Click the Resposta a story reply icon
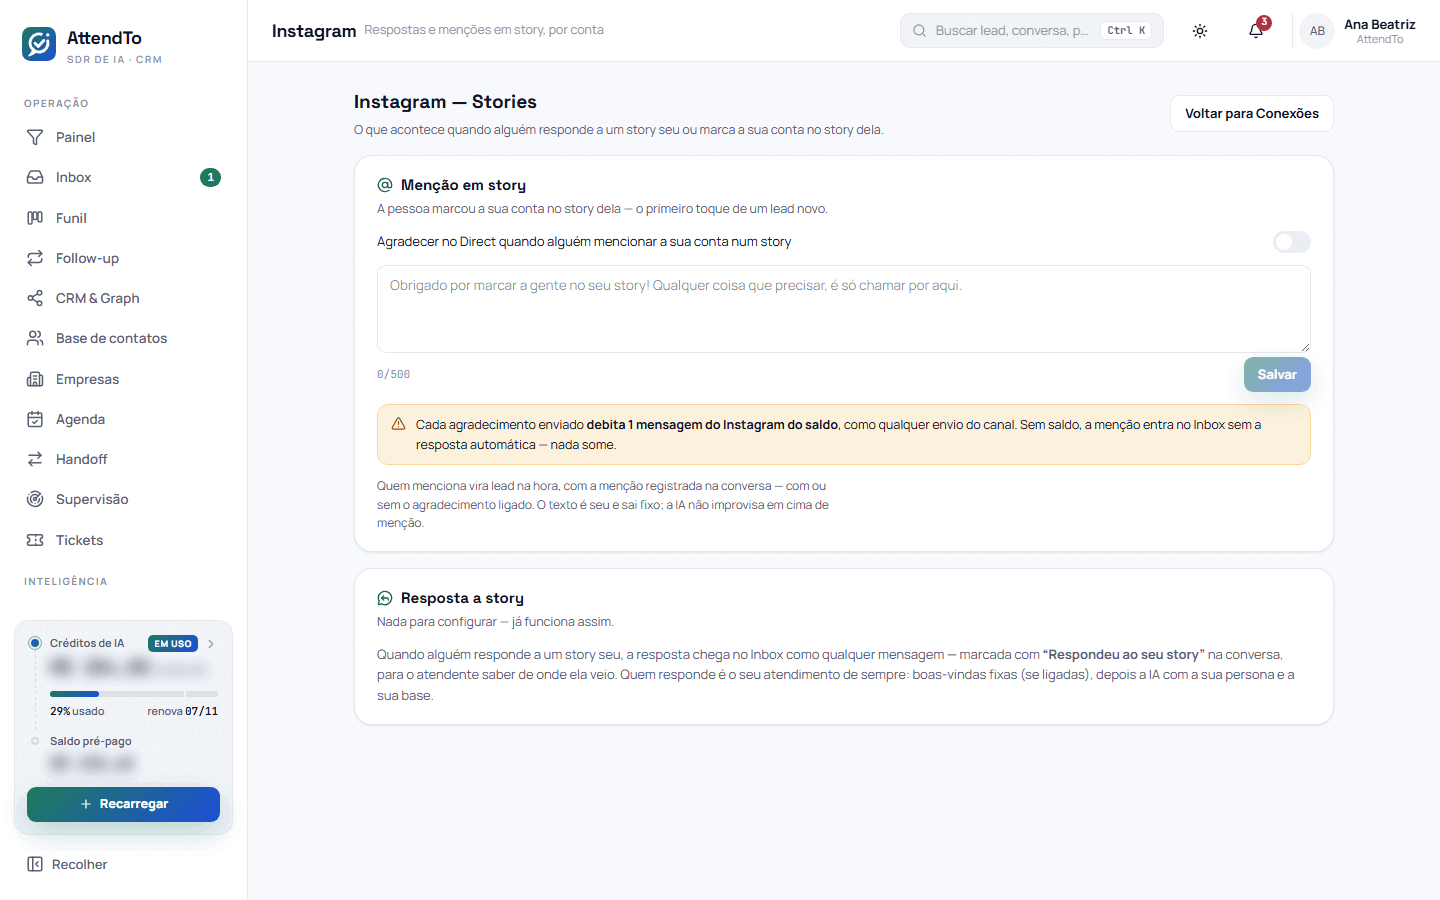1440x900 pixels. pyautogui.click(x=385, y=598)
